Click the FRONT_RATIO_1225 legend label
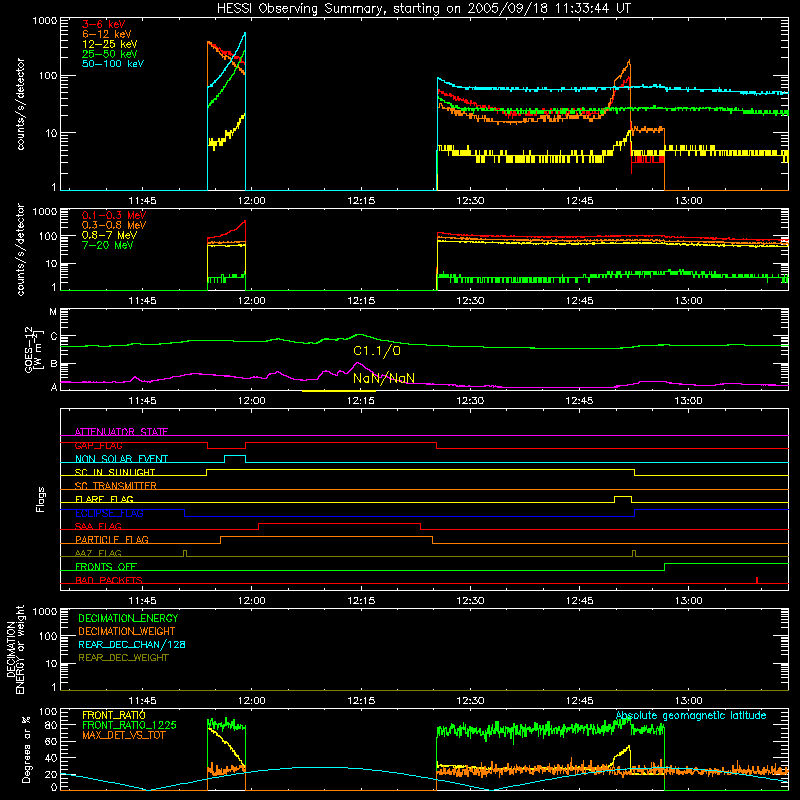Screen dimensions: 800x800 (x=130, y=725)
